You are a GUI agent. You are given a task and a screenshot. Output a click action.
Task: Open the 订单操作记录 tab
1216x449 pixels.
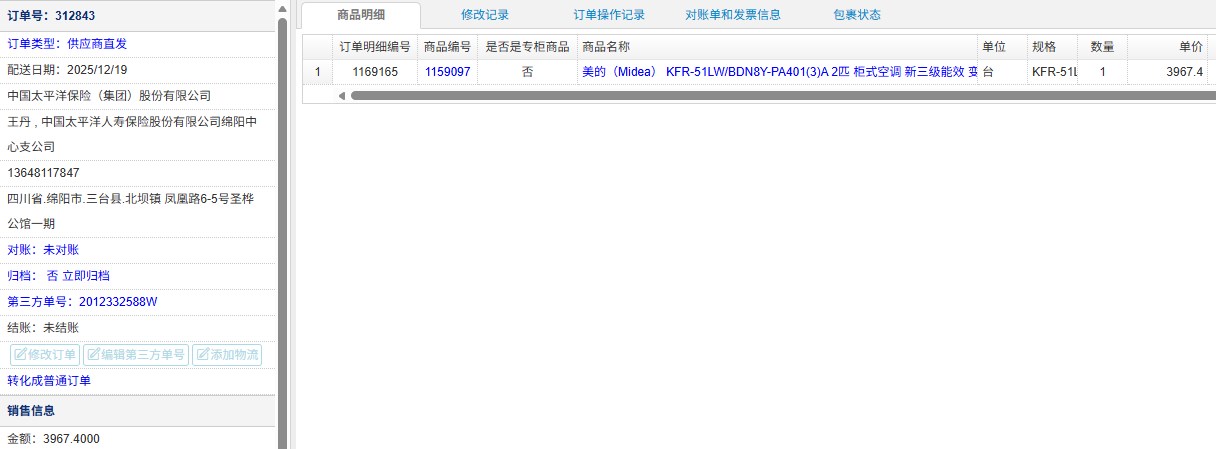tap(609, 15)
